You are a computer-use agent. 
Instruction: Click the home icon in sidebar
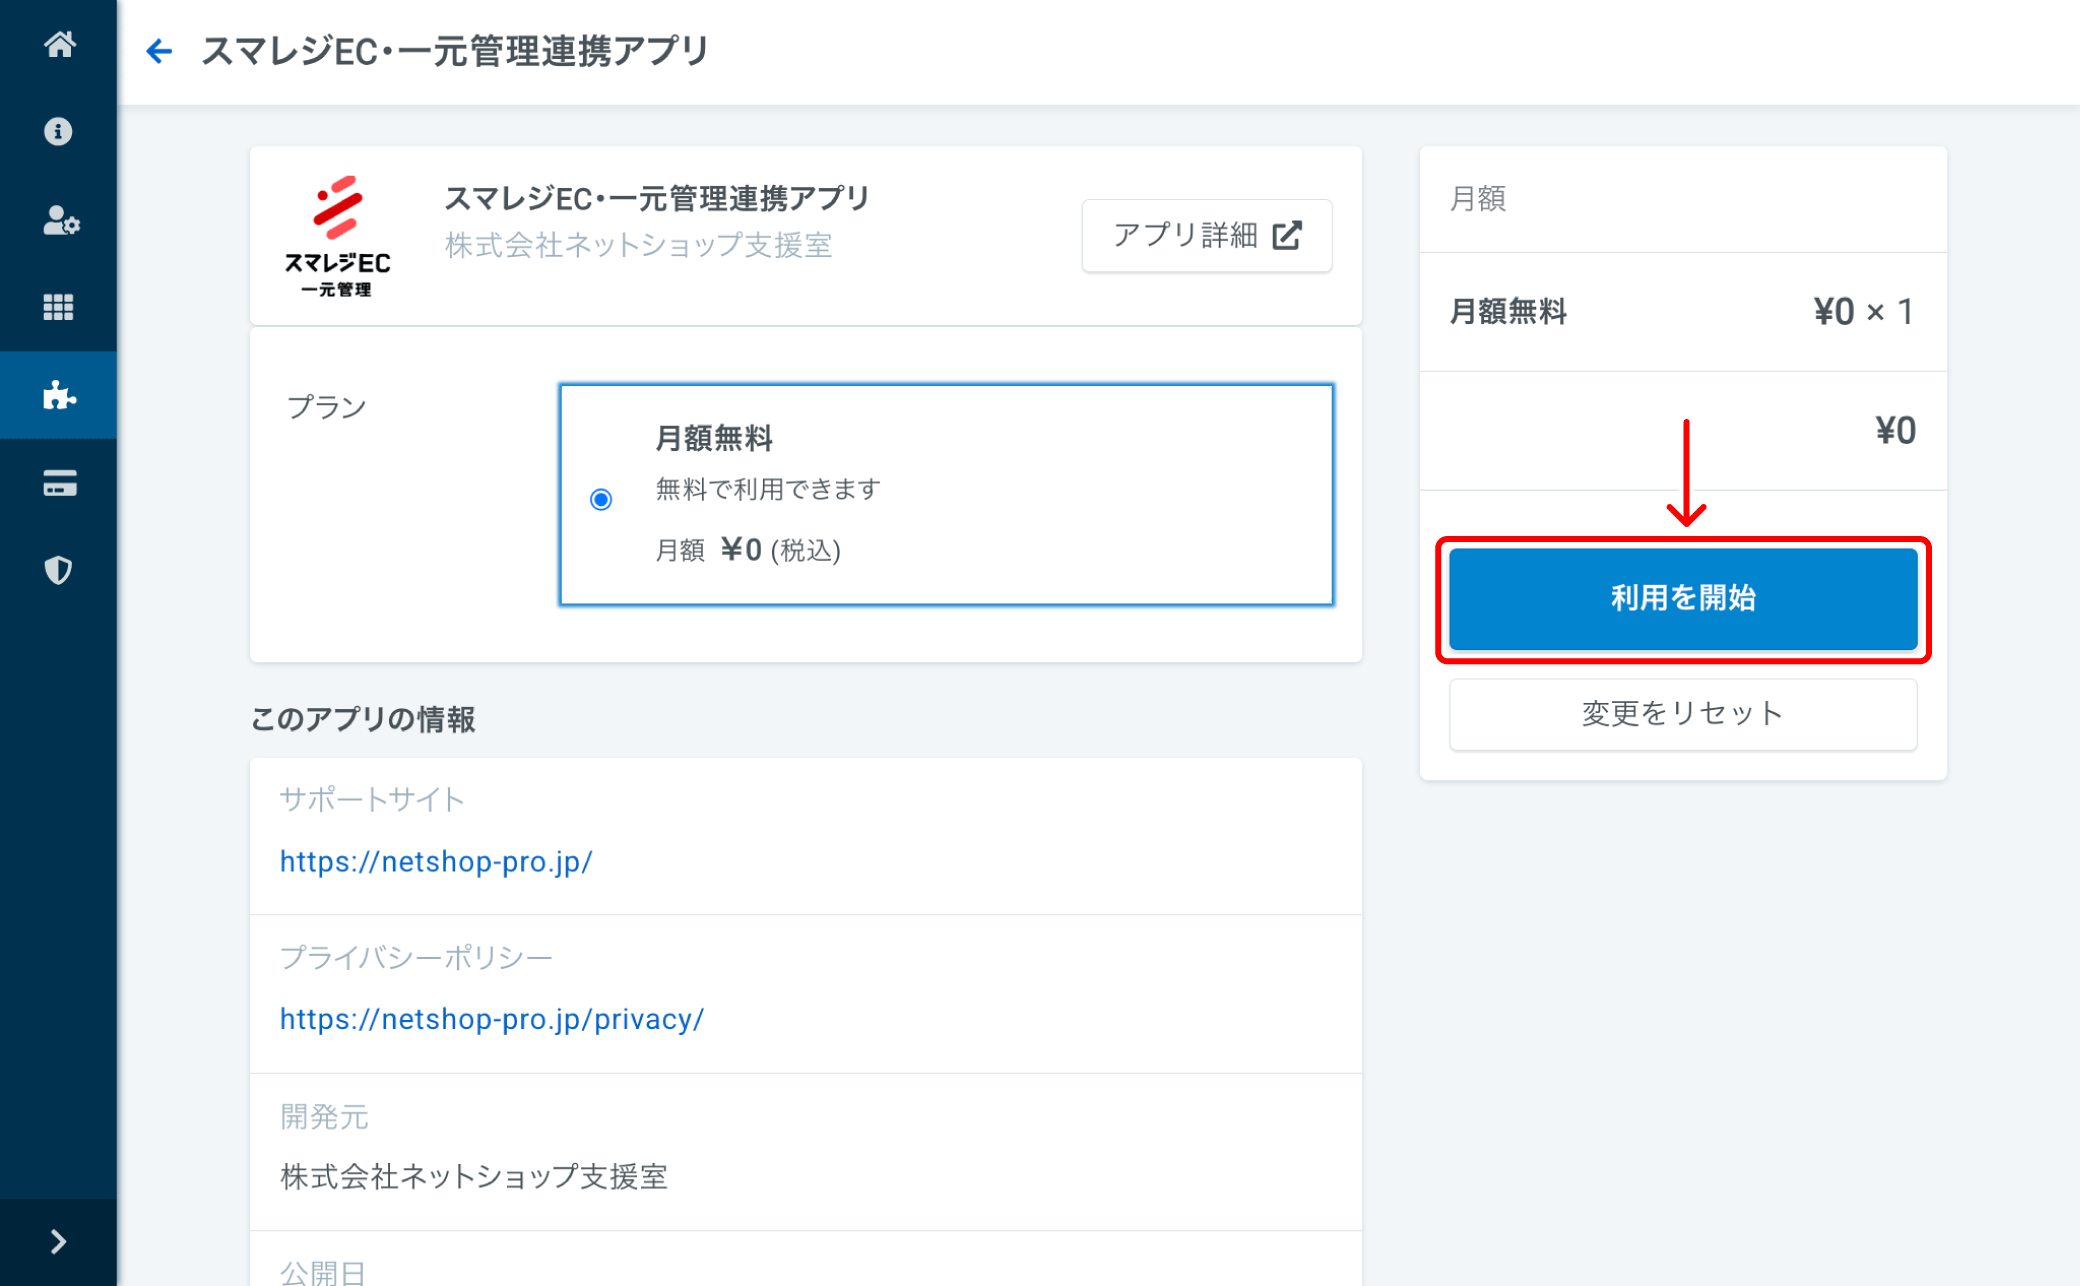pyautogui.click(x=59, y=45)
